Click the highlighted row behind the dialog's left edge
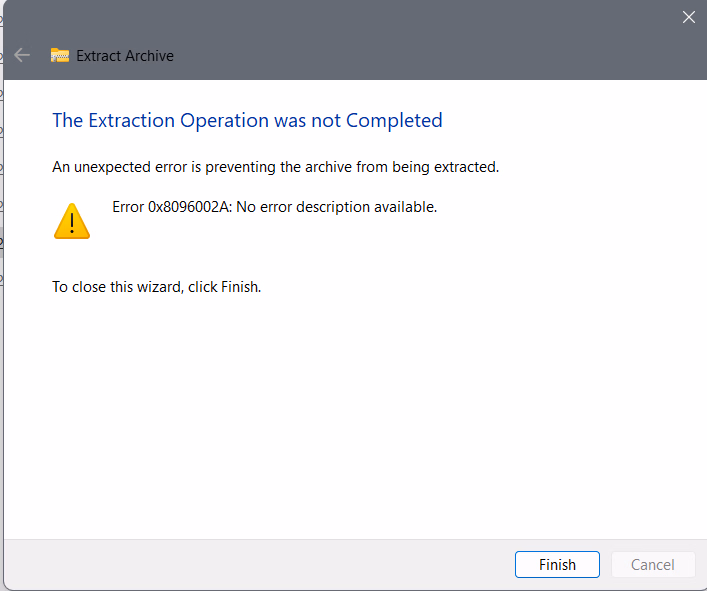 click(x=2, y=243)
